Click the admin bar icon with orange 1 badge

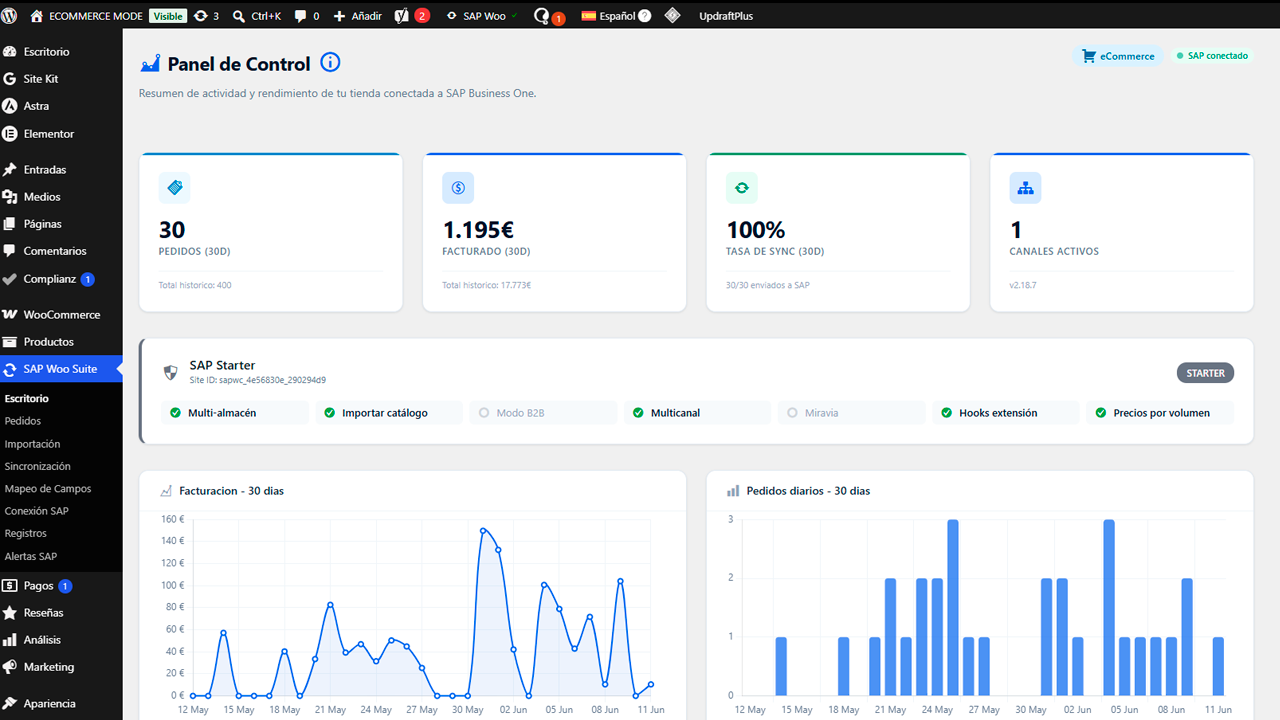pyautogui.click(x=549, y=17)
